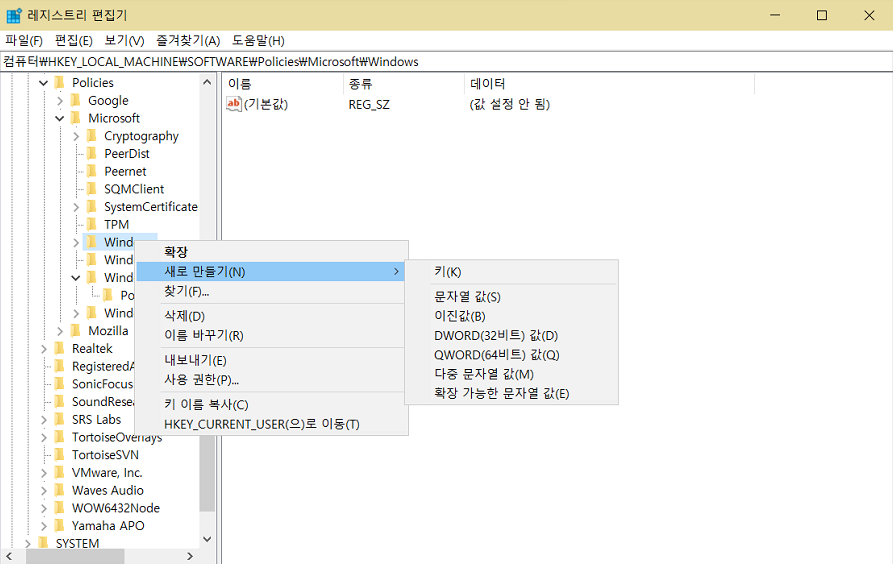Select the (값 설정 안 됨) data cell
This screenshot has width=893, height=564.
coord(510,104)
